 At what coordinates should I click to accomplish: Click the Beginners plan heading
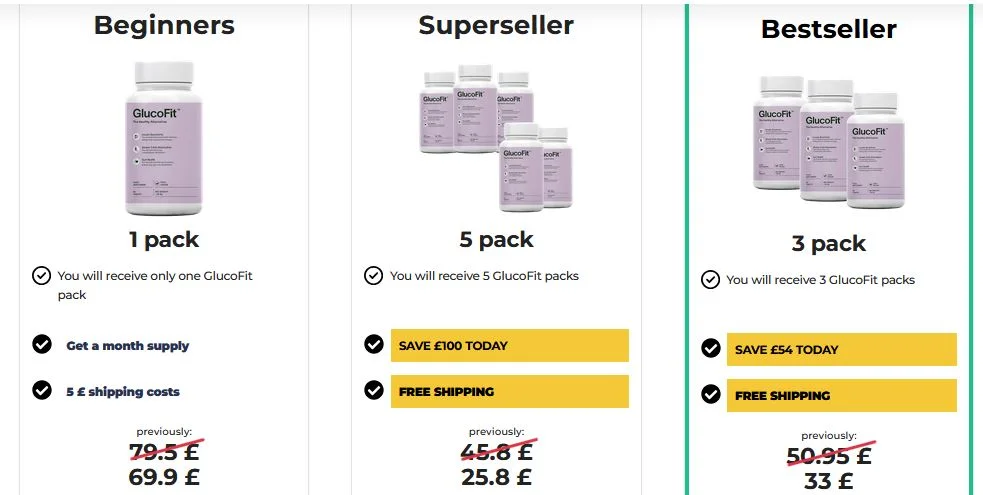pos(164,25)
